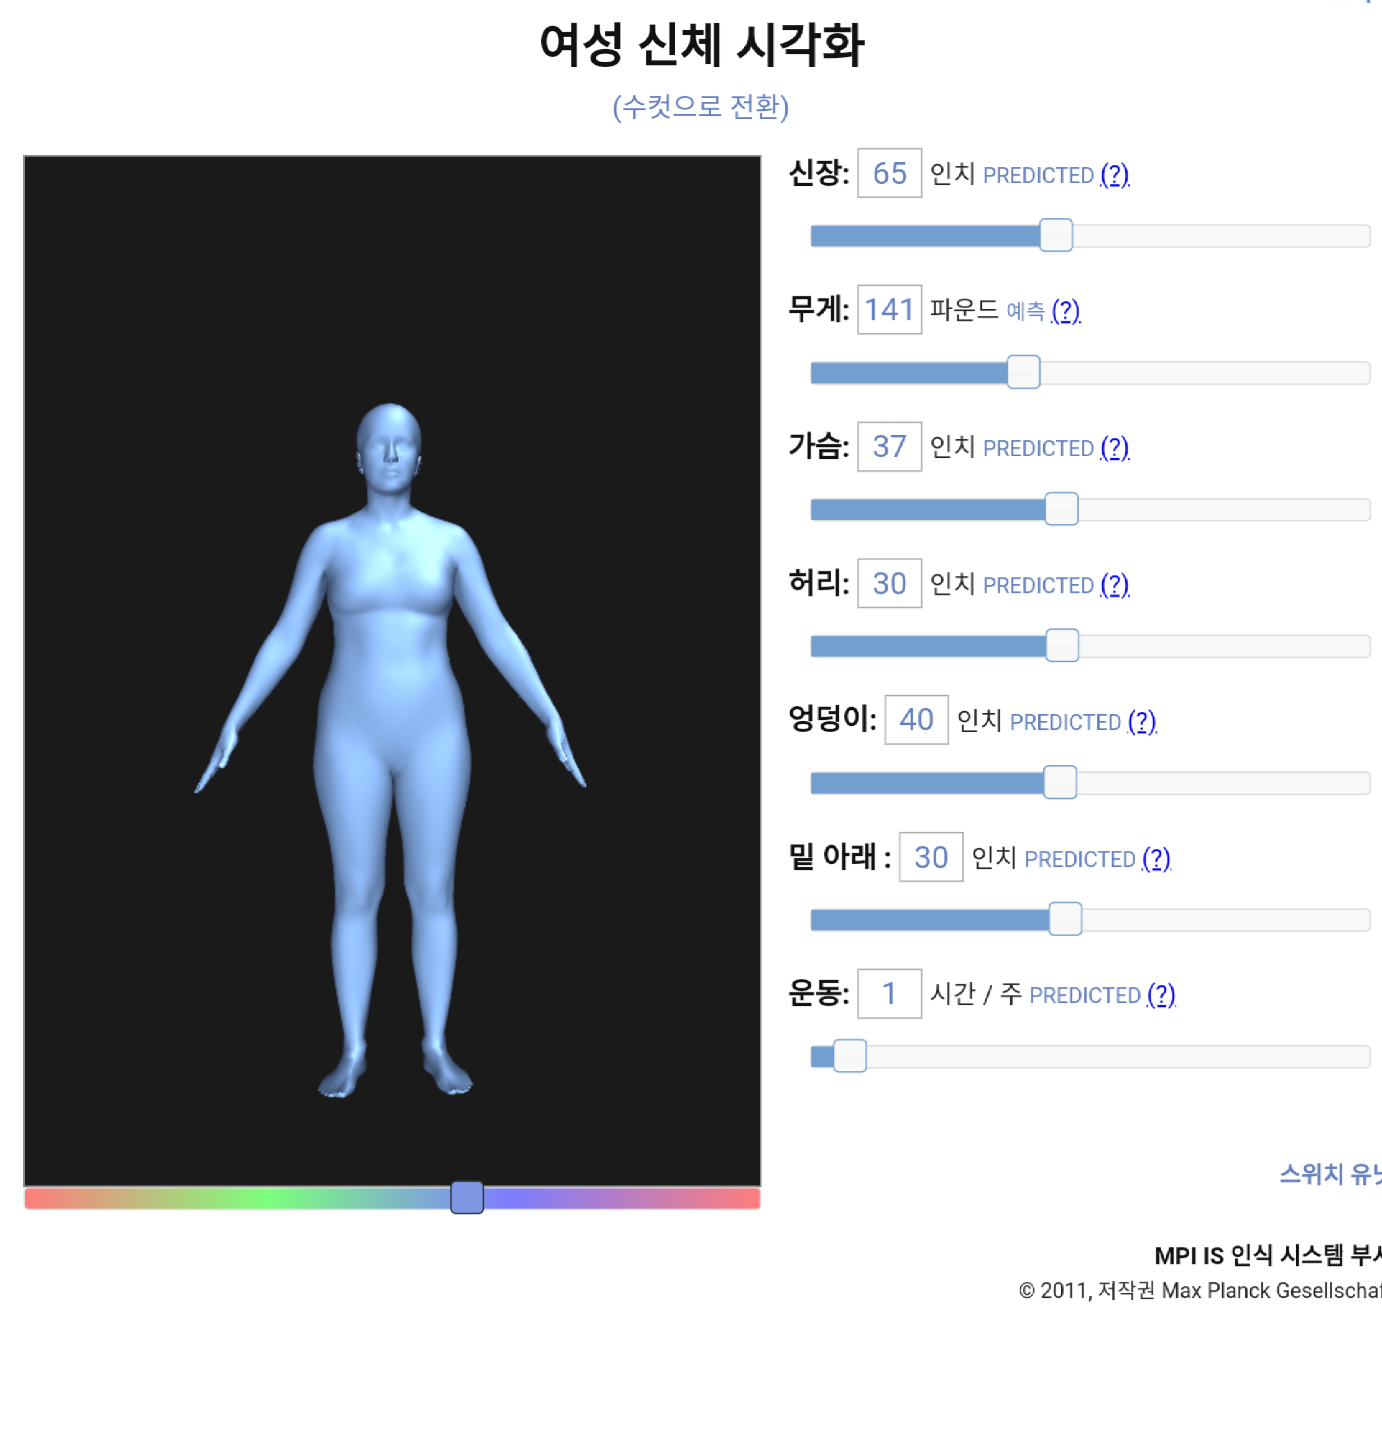This screenshot has width=1382, height=1440.
Task: Click the 밑 아래 inseam input field
Action: point(930,857)
